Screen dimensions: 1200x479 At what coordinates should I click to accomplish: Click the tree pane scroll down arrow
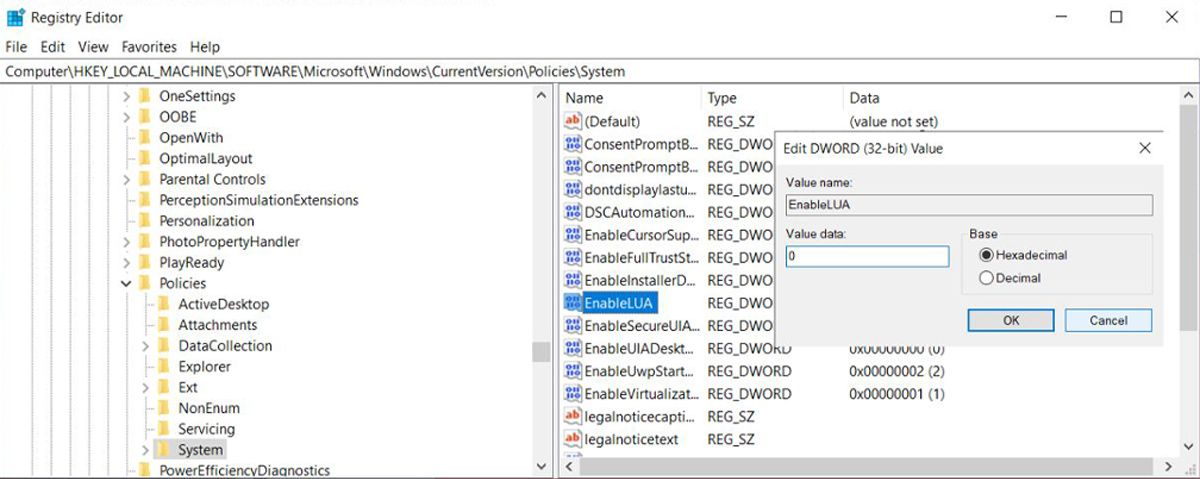tap(541, 467)
